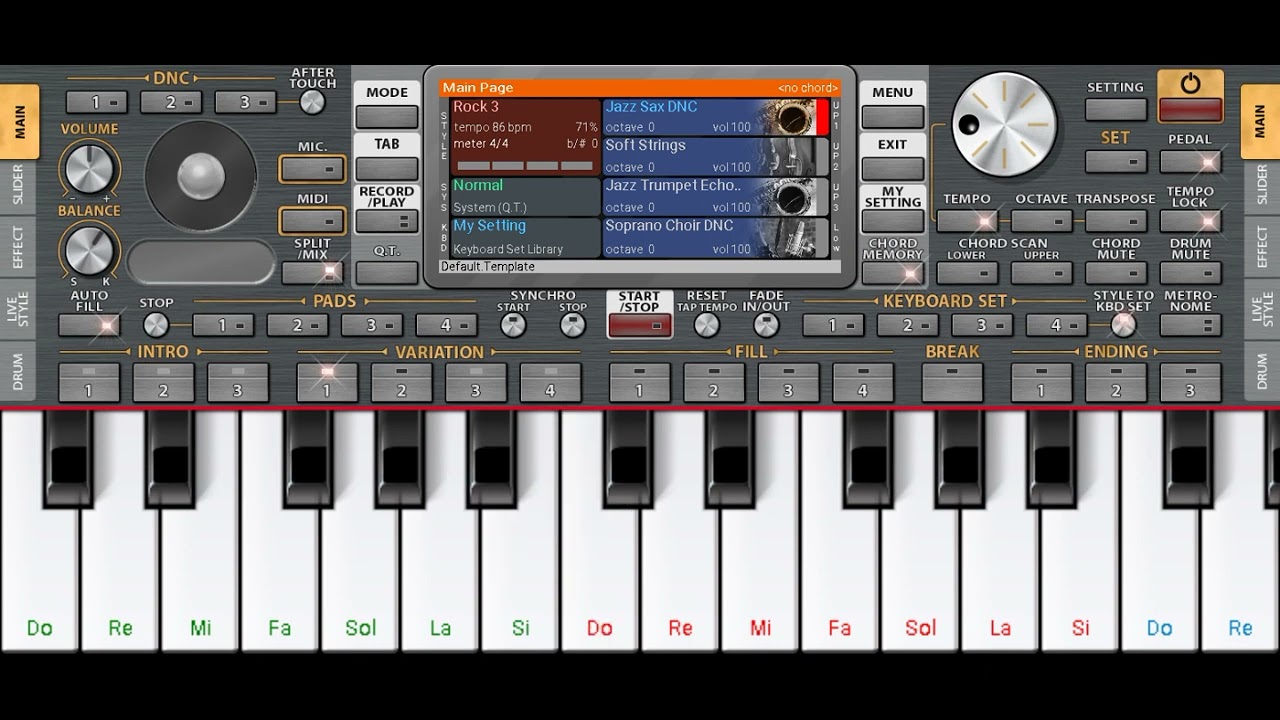Adjust the Volume knob

(89, 167)
